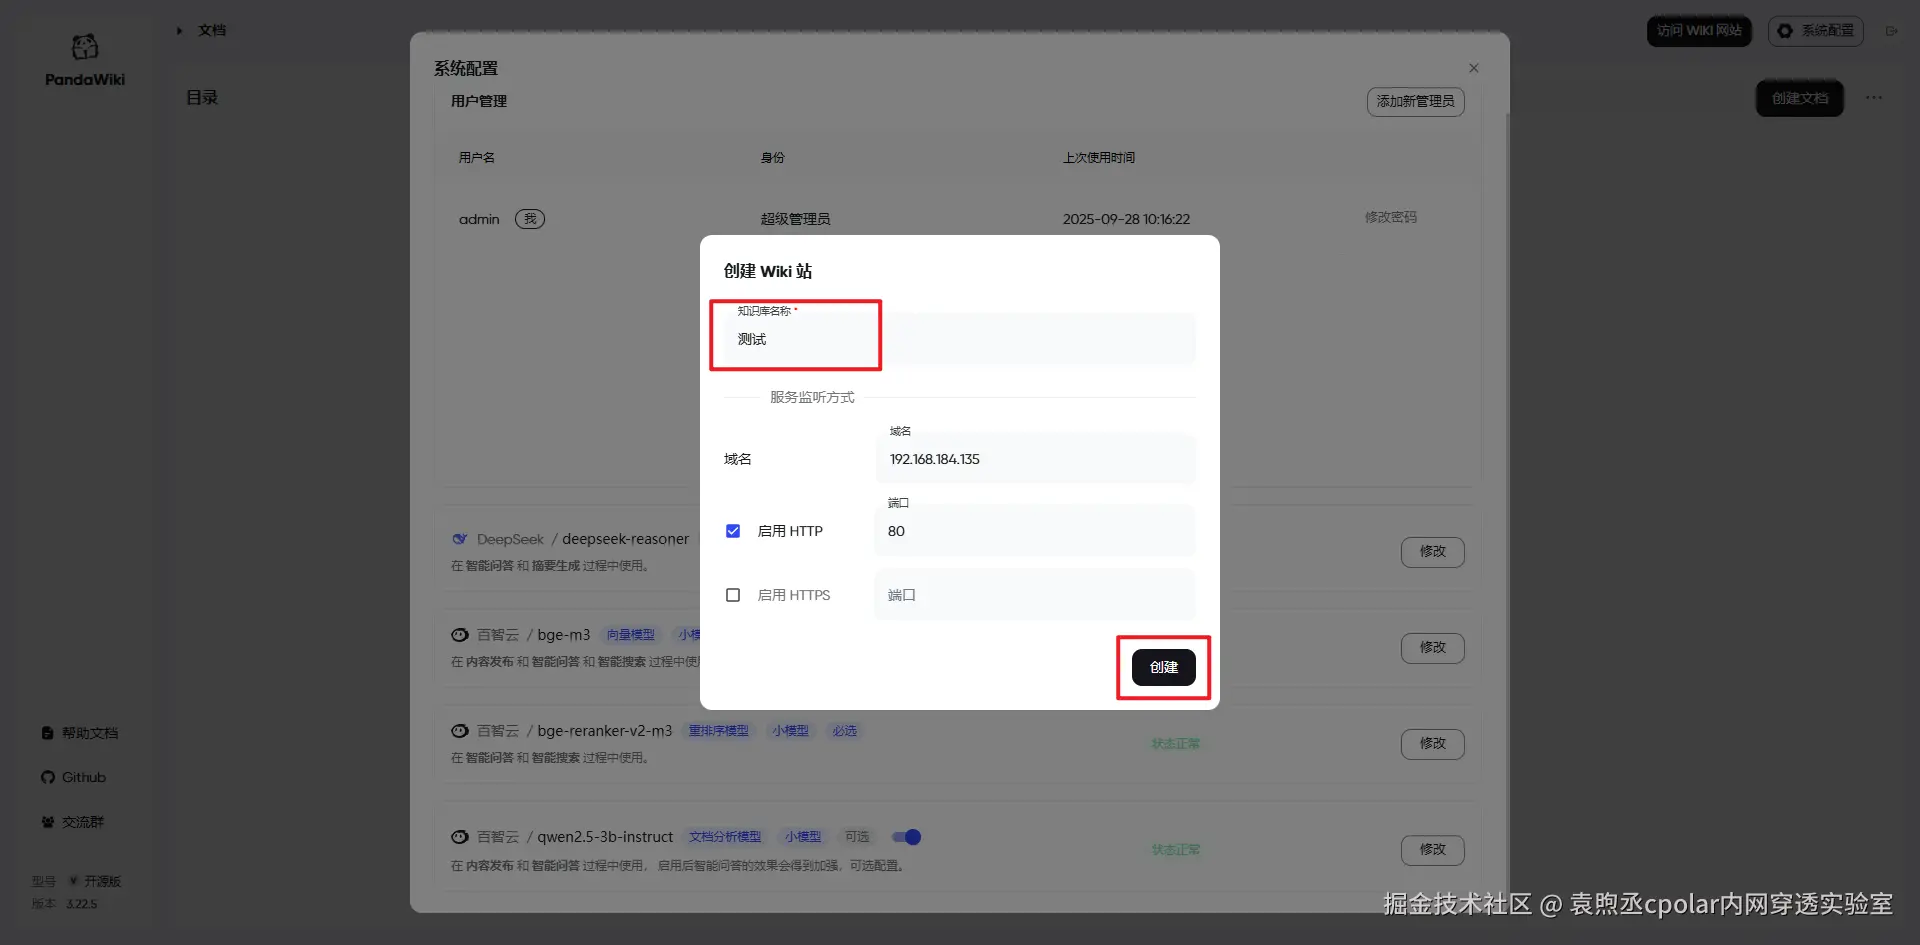The height and width of the screenshot is (945, 1920).
Task: Toggle off the qwen2.5-3b-instruct model switch
Action: point(907,837)
